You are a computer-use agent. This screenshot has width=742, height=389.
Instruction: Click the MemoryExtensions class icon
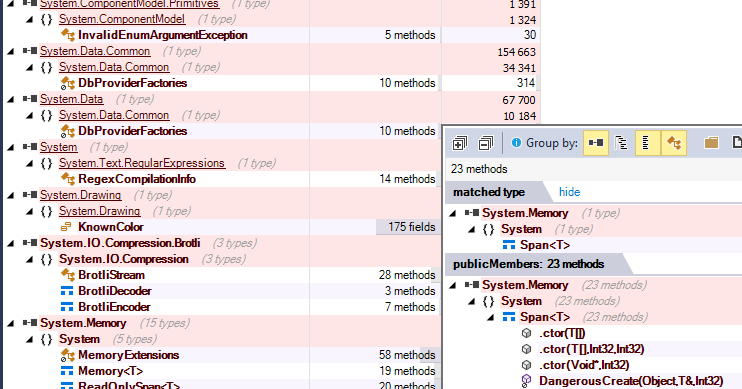(x=68, y=354)
